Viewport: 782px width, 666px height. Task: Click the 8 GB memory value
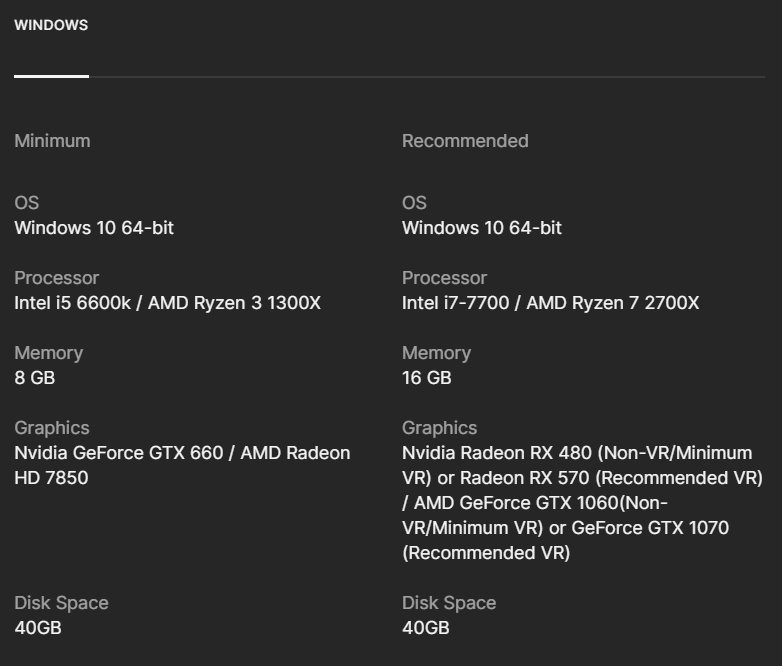tap(35, 378)
